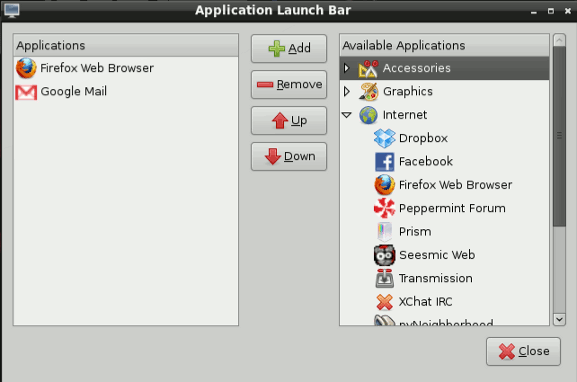Click the Firefox icon under Internet
577x382 pixels.
385,185
